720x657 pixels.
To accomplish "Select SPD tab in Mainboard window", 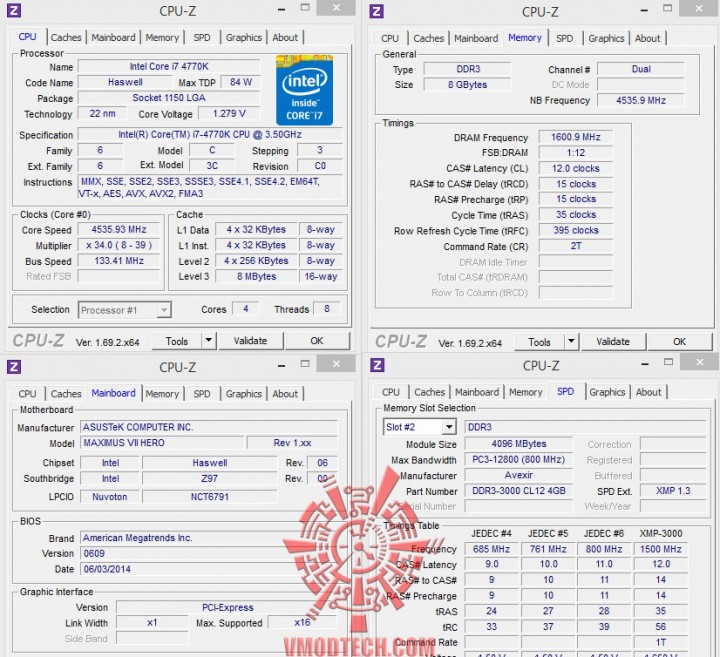I will [x=202, y=394].
